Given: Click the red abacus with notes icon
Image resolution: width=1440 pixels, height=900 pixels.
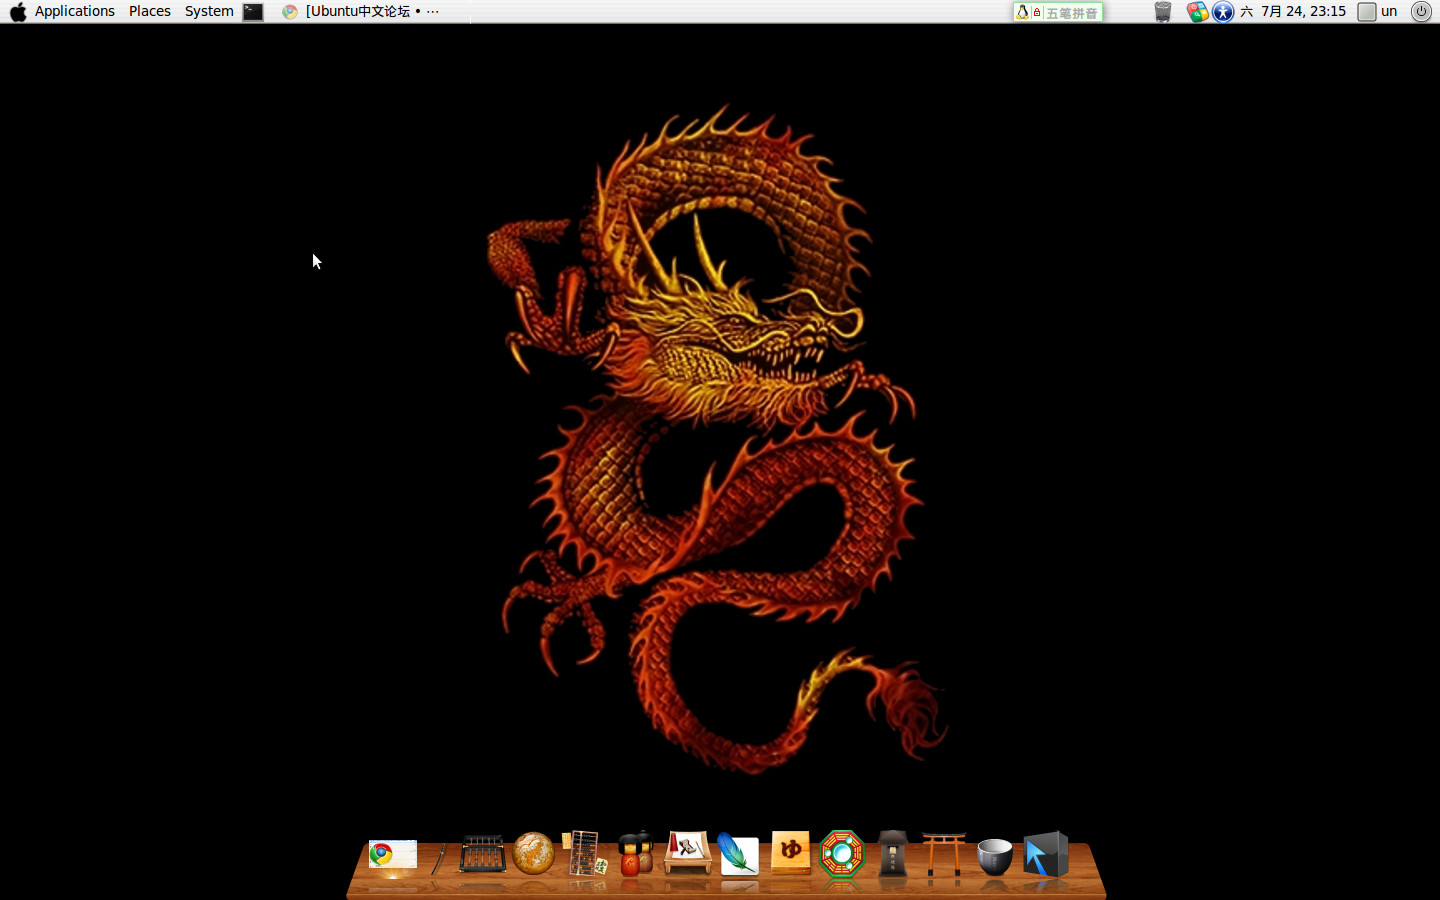Looking at the screenshot, I should click(x=585, y=854).
